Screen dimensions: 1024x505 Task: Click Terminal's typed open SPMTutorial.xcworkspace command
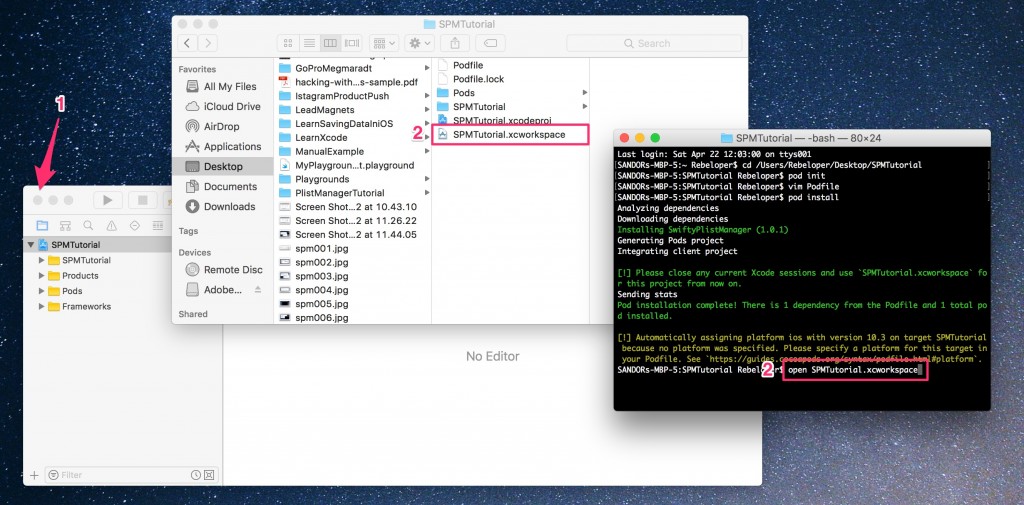pyautogui.click(x=852, y=370)
